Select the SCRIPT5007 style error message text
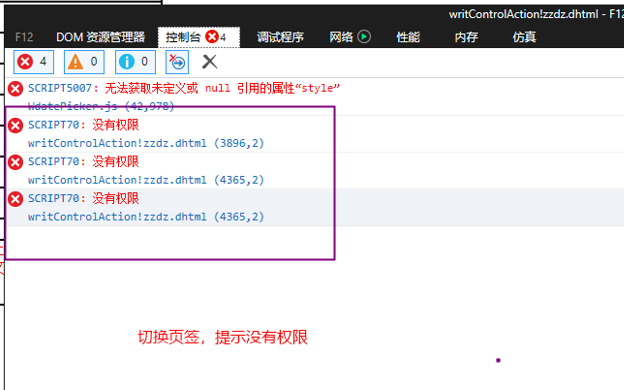This screenshot has width=624, height=390. point(183,88)
